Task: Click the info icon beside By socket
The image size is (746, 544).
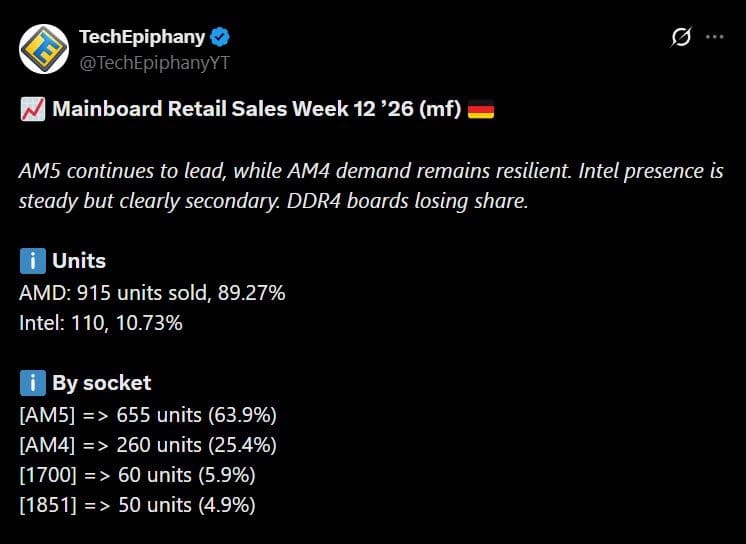Action: pos(30,383)
